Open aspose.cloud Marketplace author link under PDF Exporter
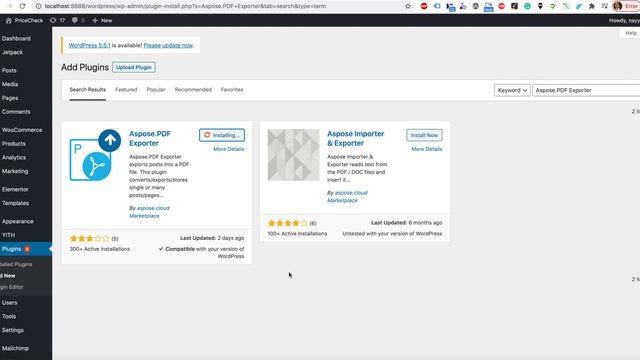Screen dimensions: 640x360 [149, 212]
